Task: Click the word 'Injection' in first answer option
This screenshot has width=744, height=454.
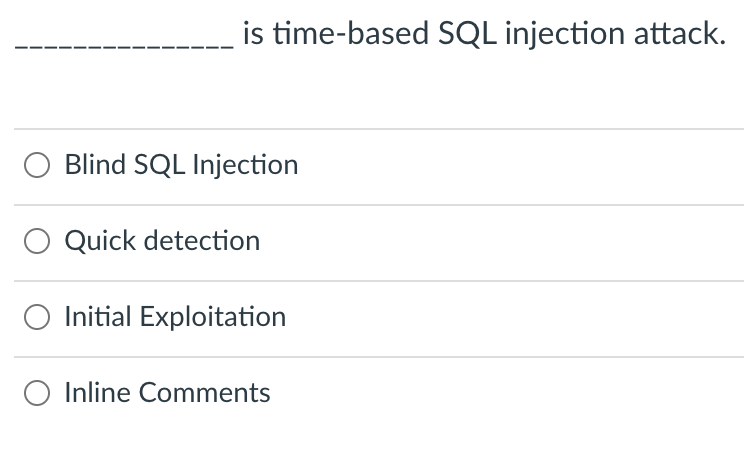Action: [x=245, y=165]
